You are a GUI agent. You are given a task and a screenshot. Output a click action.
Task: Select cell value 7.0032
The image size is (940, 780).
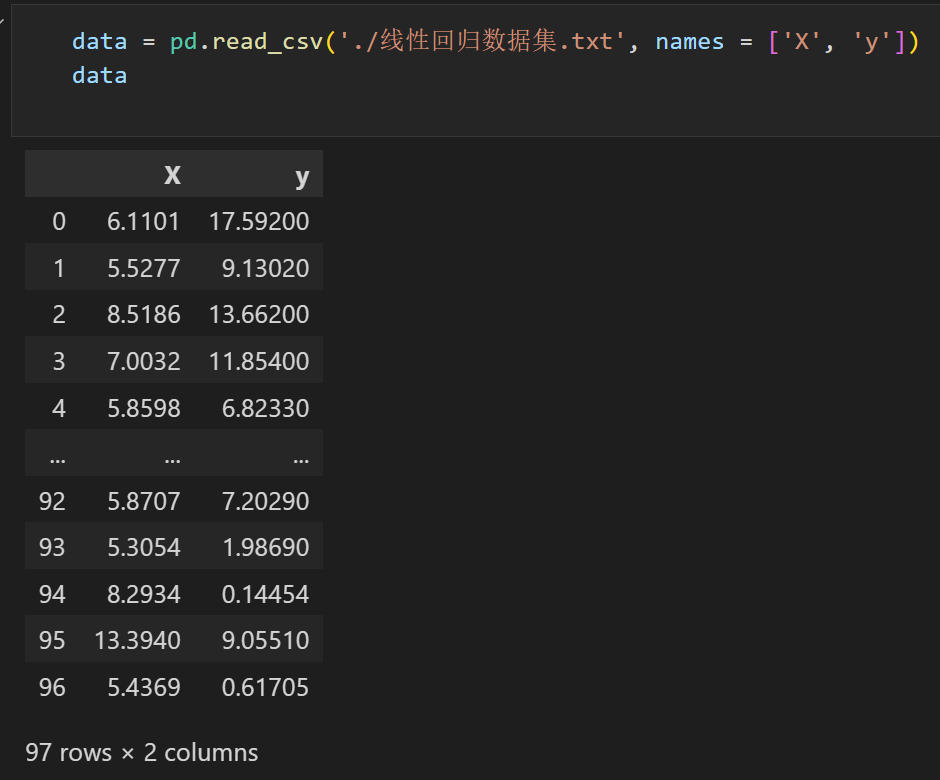(x=144, y=361)
